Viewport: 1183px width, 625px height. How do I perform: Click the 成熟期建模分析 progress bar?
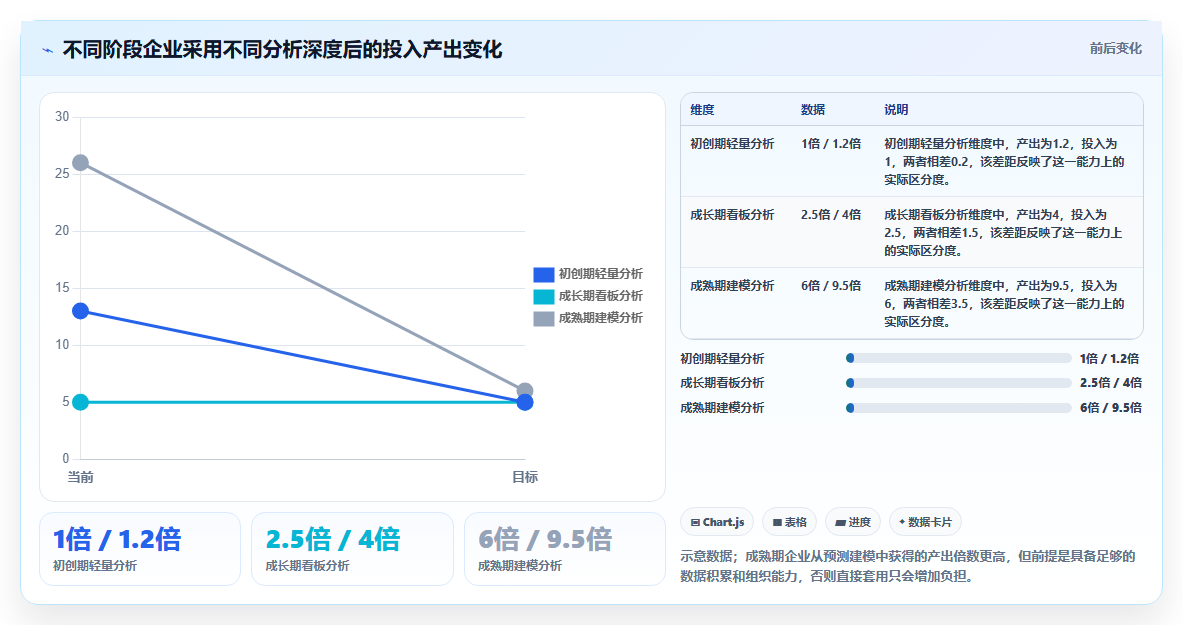coord(959,408)
